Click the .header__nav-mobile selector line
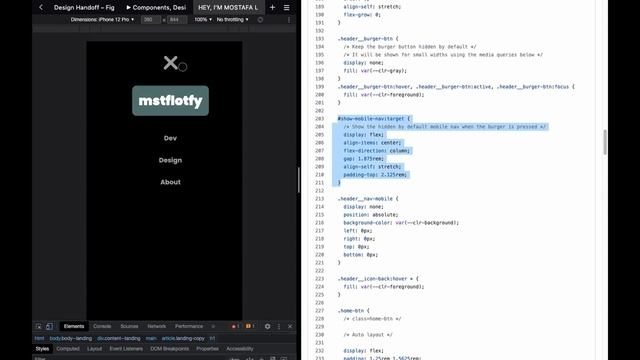The image size is (640, 360). tap(368, 199)
